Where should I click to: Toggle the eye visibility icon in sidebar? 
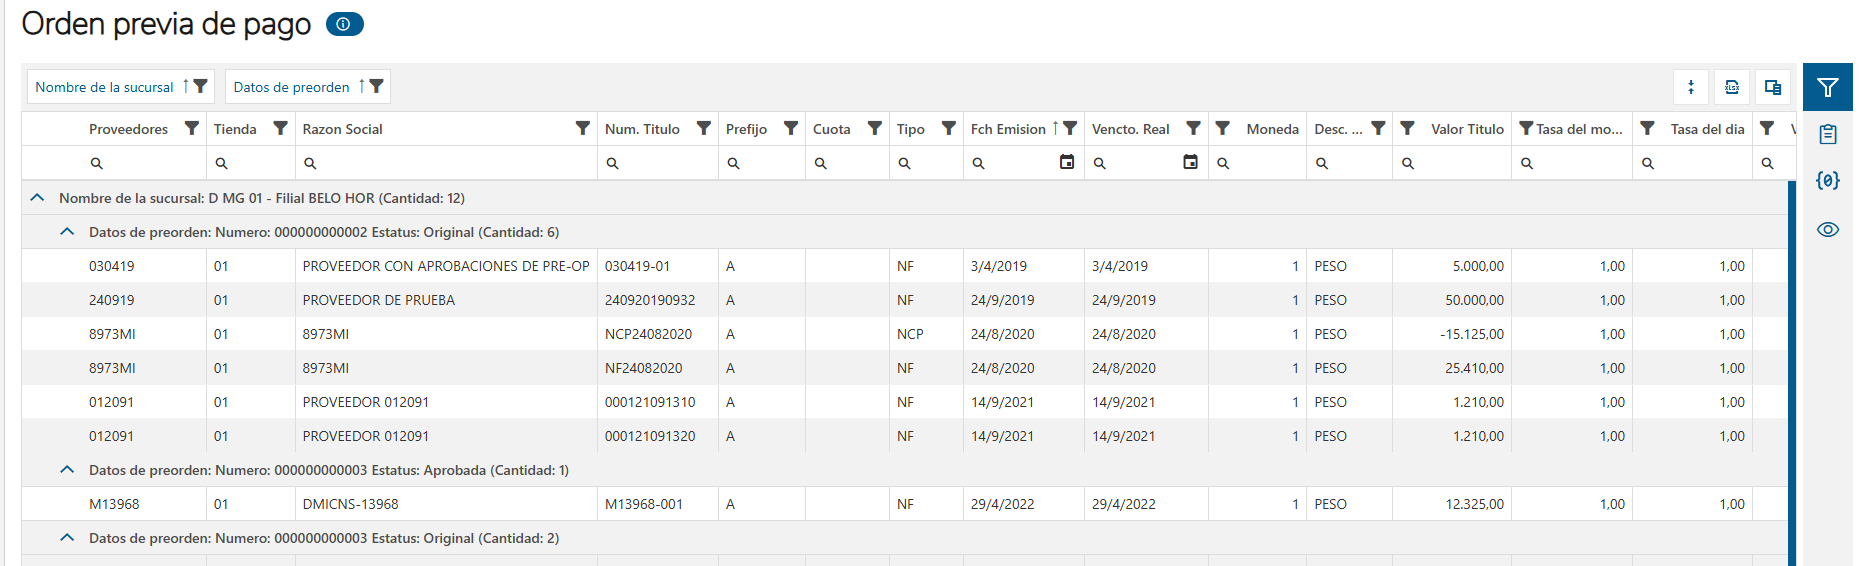[1828, 229]
